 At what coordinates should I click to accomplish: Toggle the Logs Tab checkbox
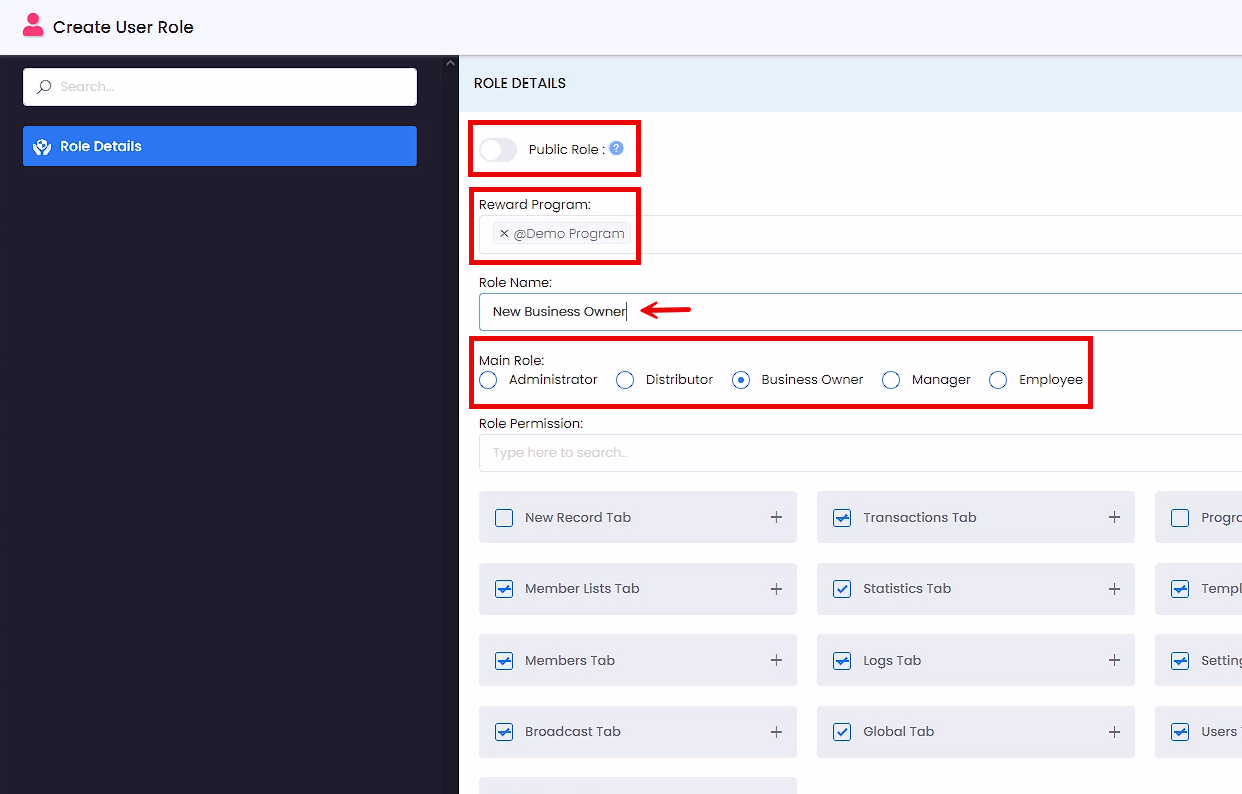pos(842,661)
